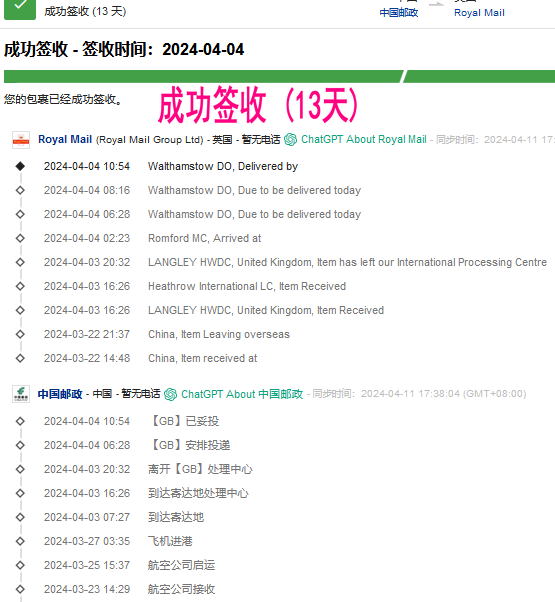Click the 航空公司启运 entry

pyautogui.click(x=129, y=565)
